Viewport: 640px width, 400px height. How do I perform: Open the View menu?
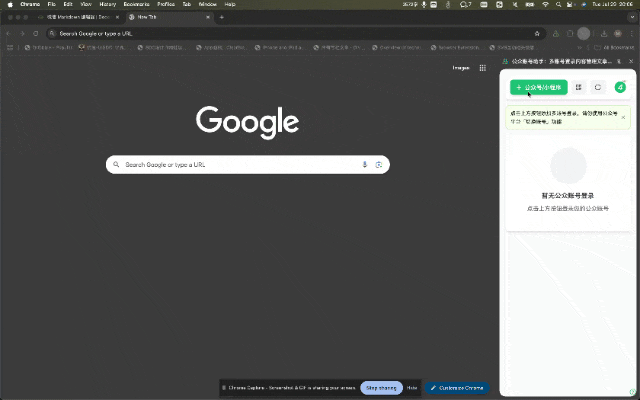(x=86, y=4)
